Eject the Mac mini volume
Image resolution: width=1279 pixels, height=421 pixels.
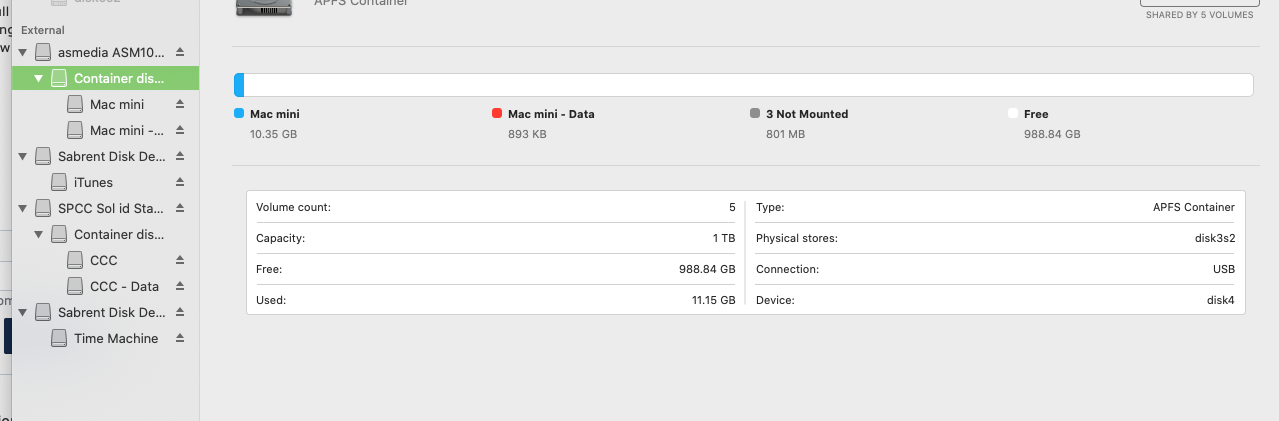pos(180,104)
